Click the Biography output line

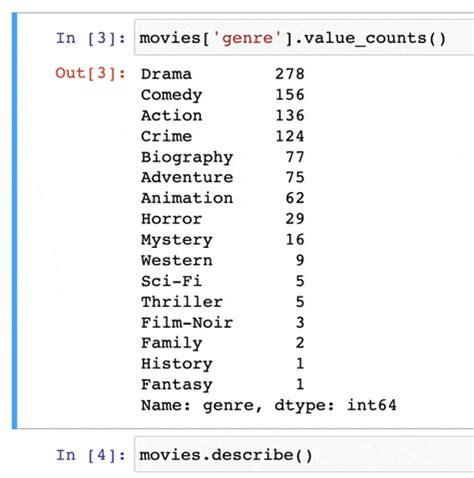tap(223, 157)
